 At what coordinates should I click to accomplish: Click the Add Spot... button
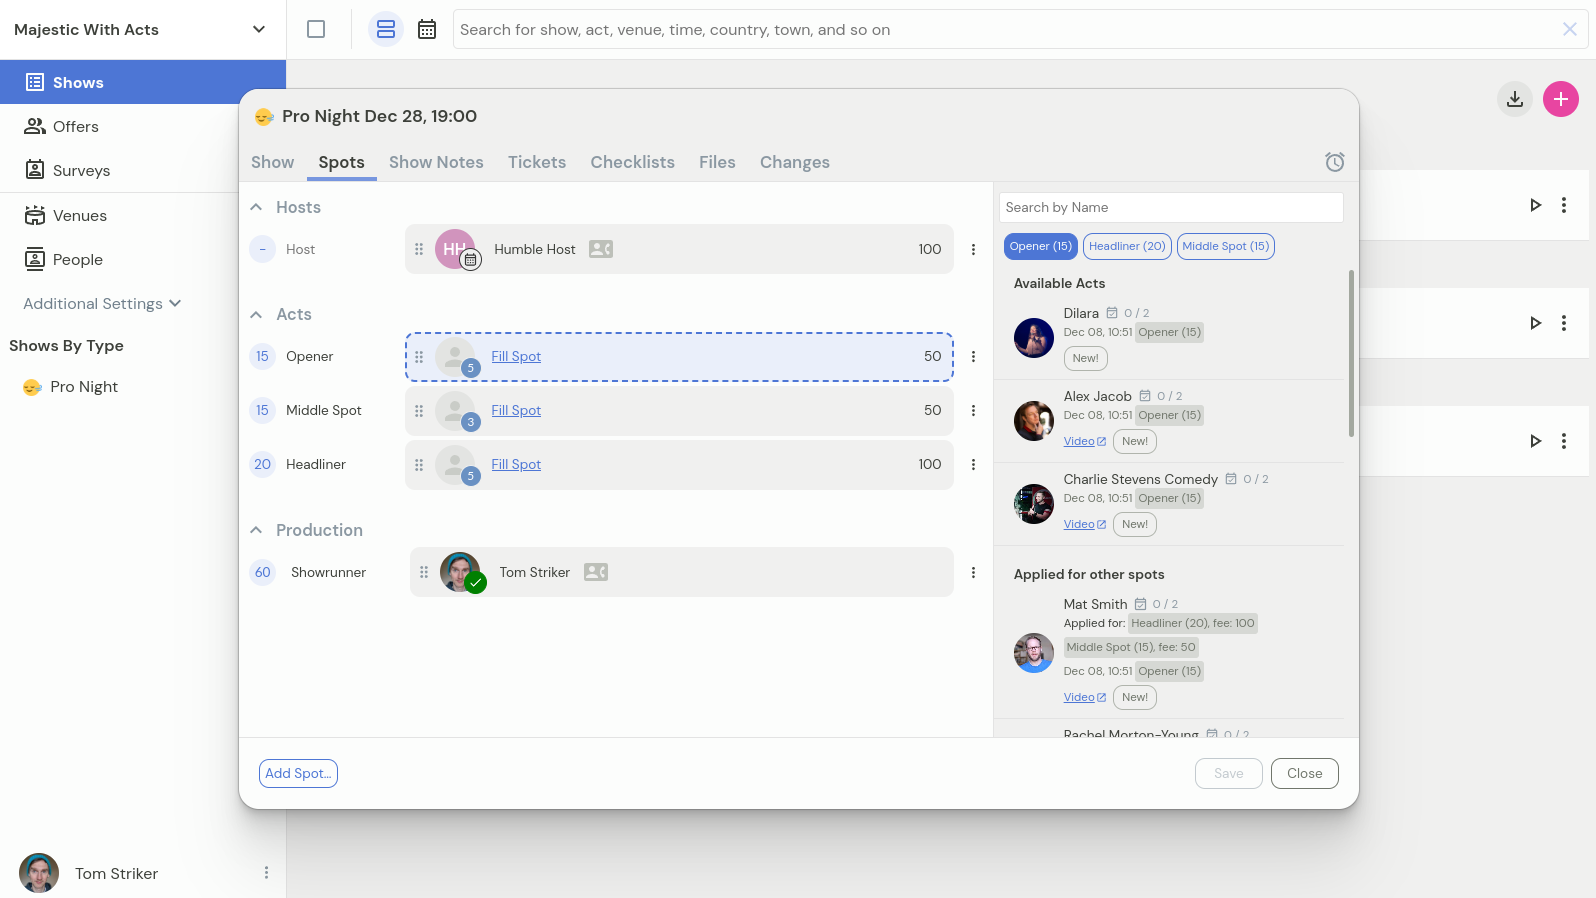[x=298, y=773]
